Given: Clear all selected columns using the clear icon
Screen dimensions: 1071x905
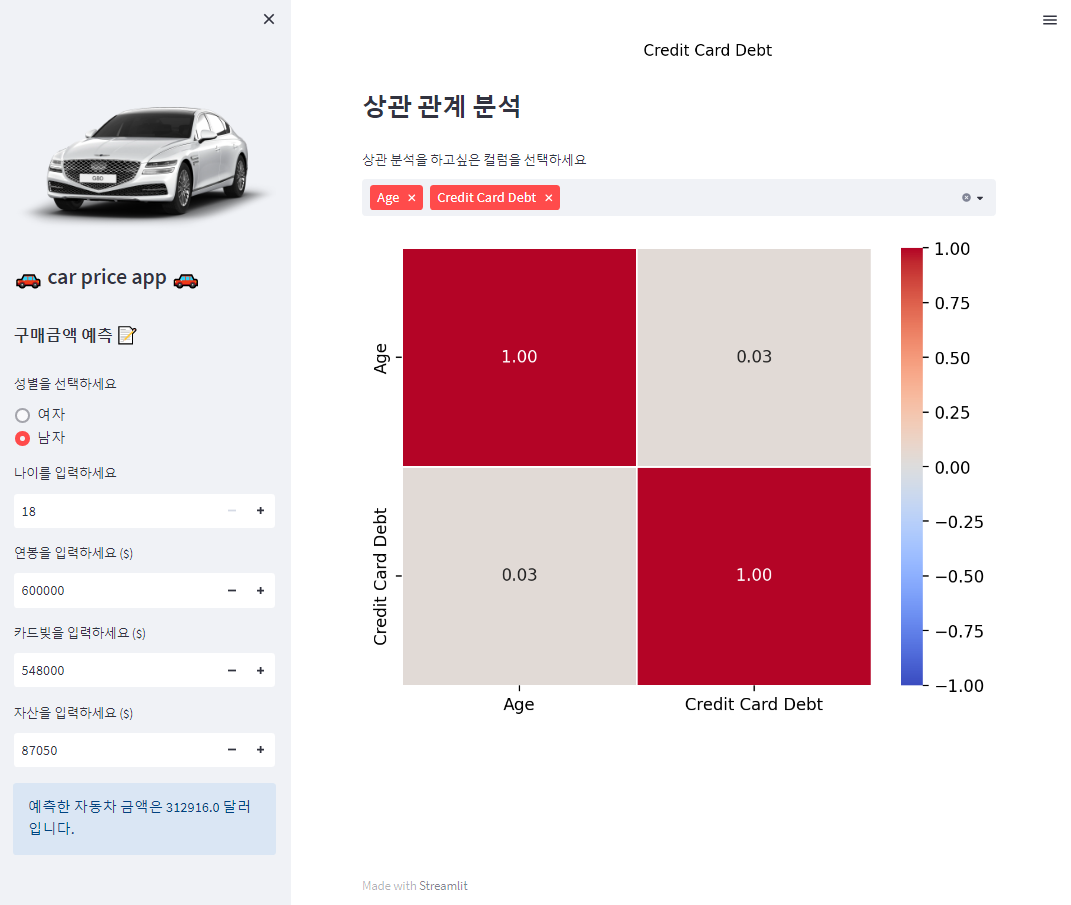Looking at the screenshot, I should 965,197.
